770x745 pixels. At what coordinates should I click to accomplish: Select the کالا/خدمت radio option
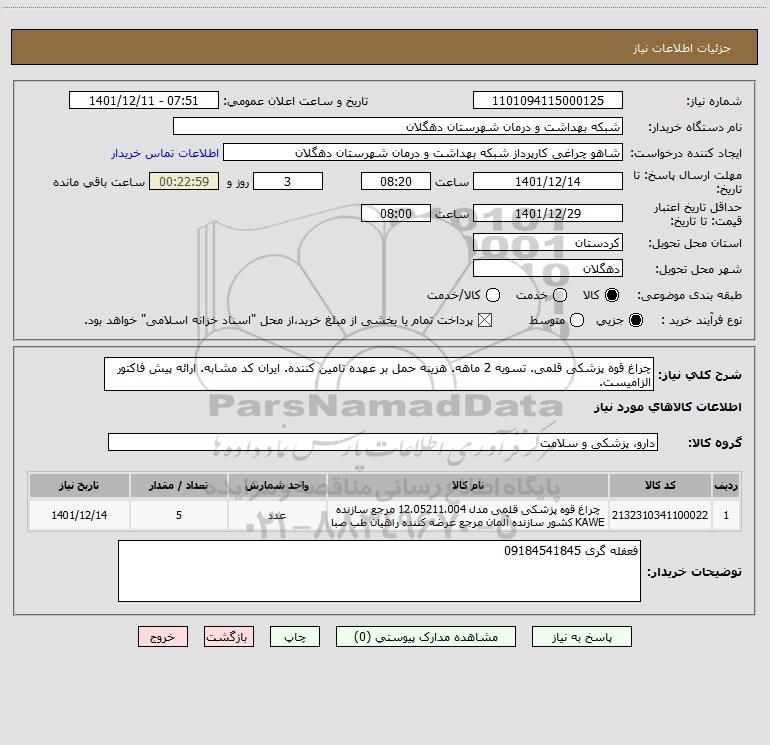[x=493, y=295]
